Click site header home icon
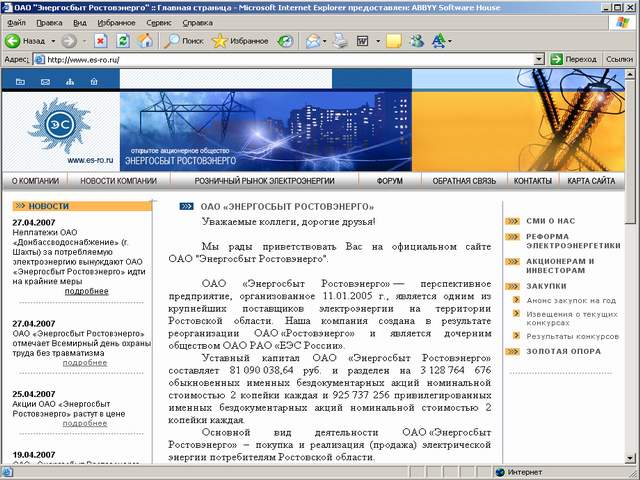This screenshot has width=640, height=480. (x=94, y=82)
